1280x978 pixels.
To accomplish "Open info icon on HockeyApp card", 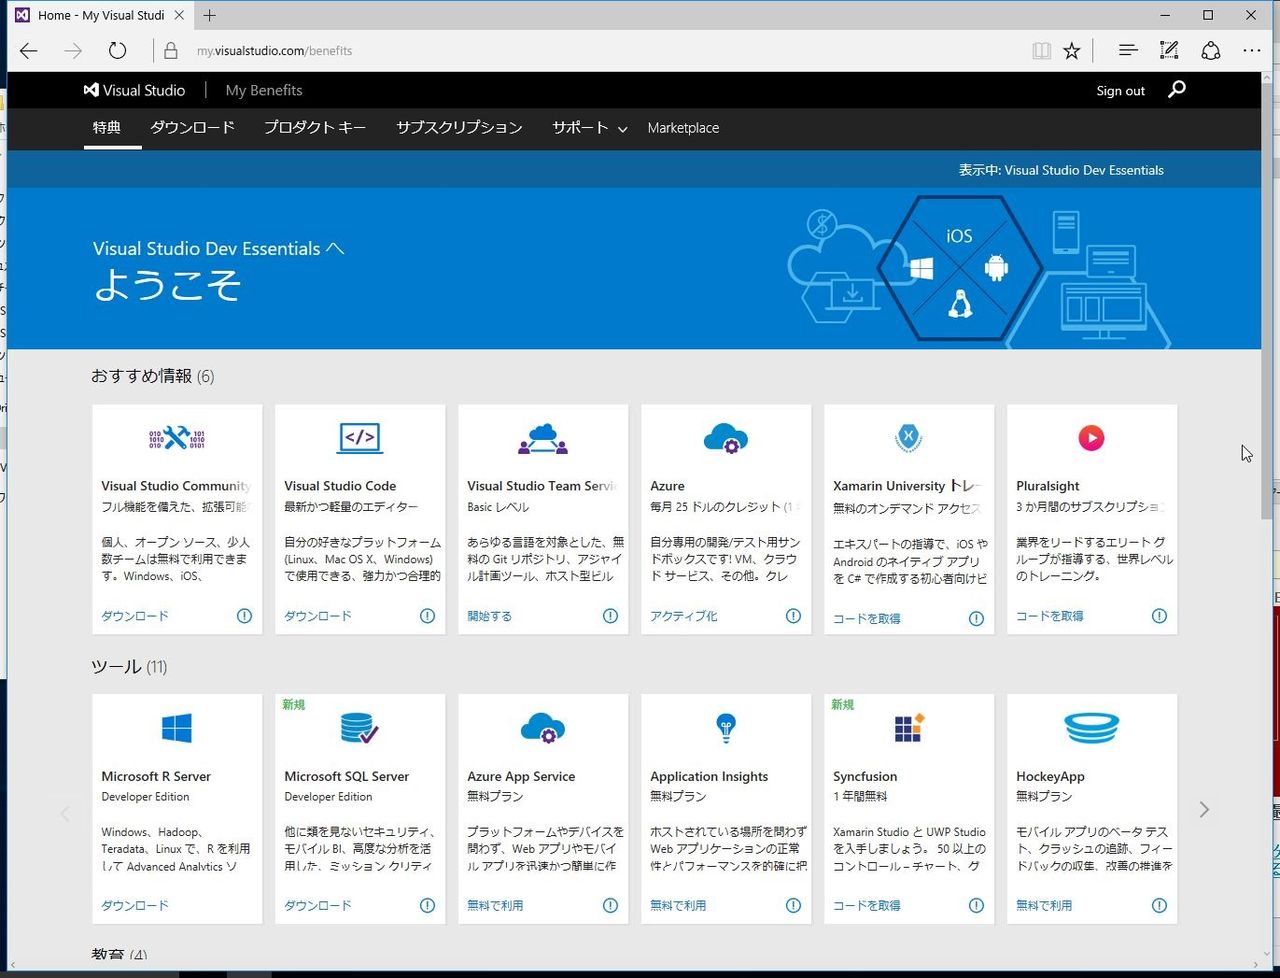I will tap(1159, 905).
